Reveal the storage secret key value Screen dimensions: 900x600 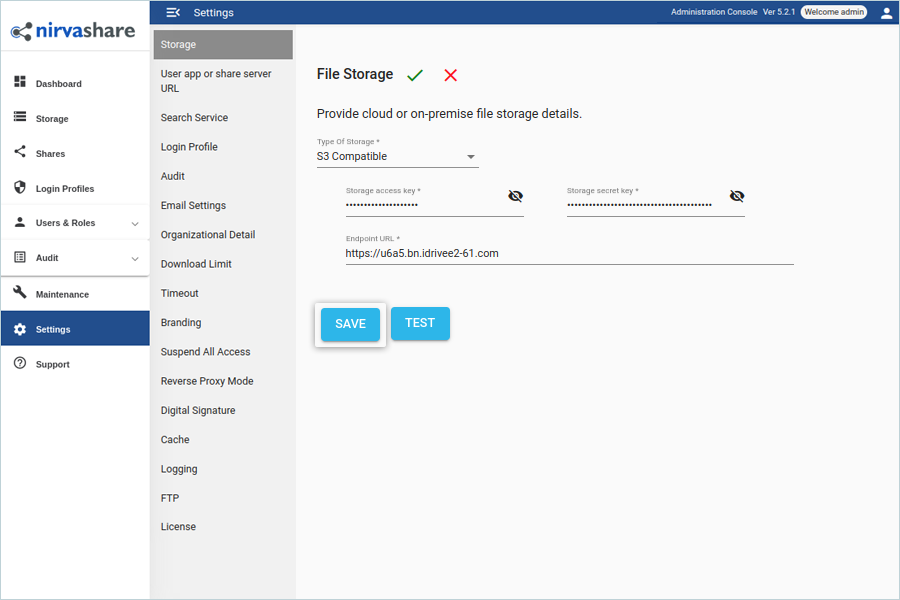[x=737, y=196]
